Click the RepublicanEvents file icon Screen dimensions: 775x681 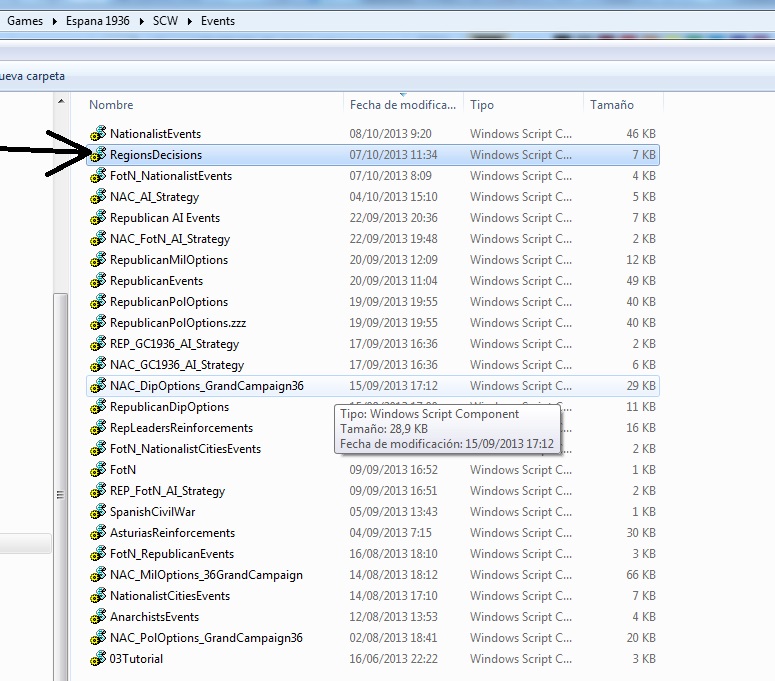pyautogui.click(x=98, y=281)
